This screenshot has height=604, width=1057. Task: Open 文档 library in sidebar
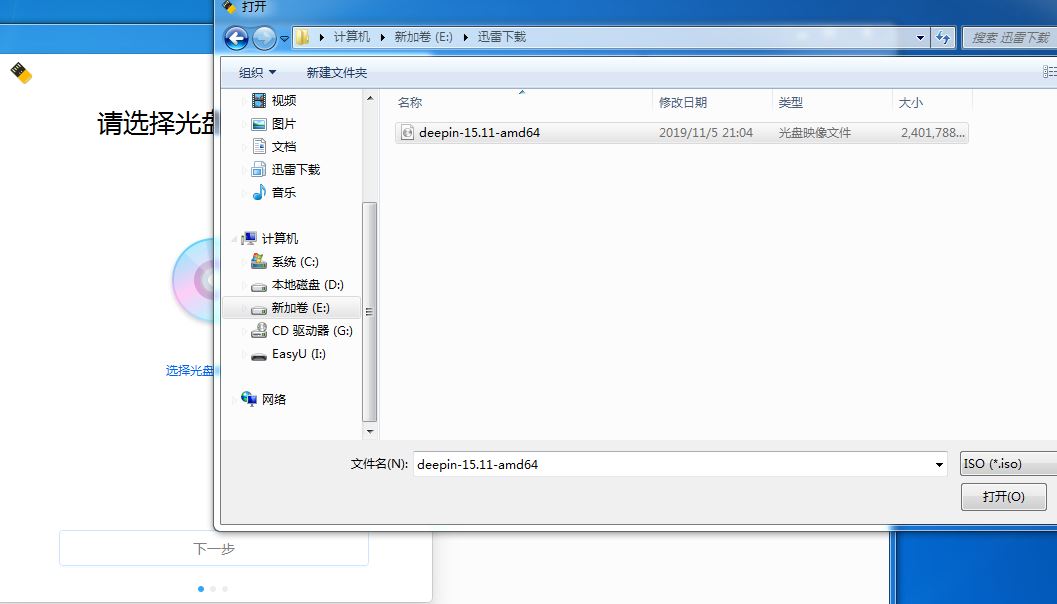point(284,146)
